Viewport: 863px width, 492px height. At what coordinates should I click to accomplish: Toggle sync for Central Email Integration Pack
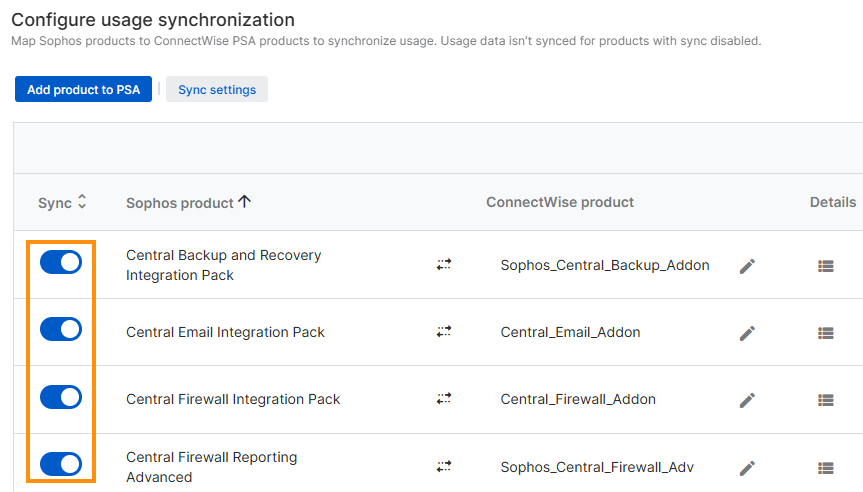(61, 329)
